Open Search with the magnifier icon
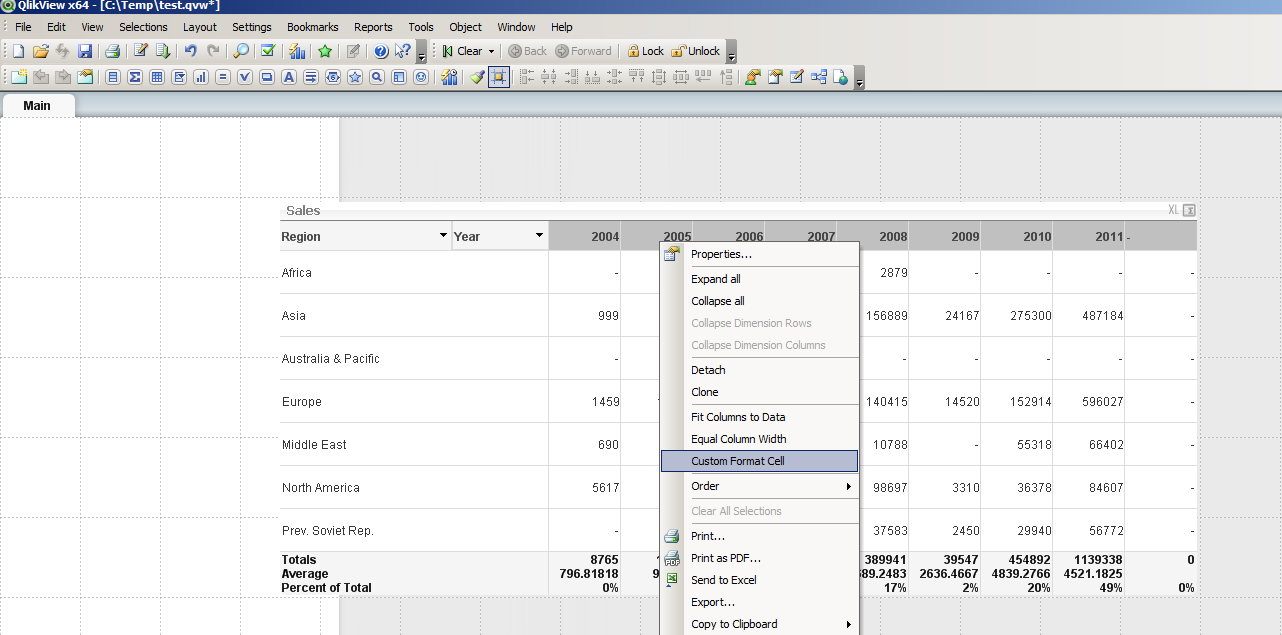Screen dimensions: 1282x635 (x=241, y=51)
